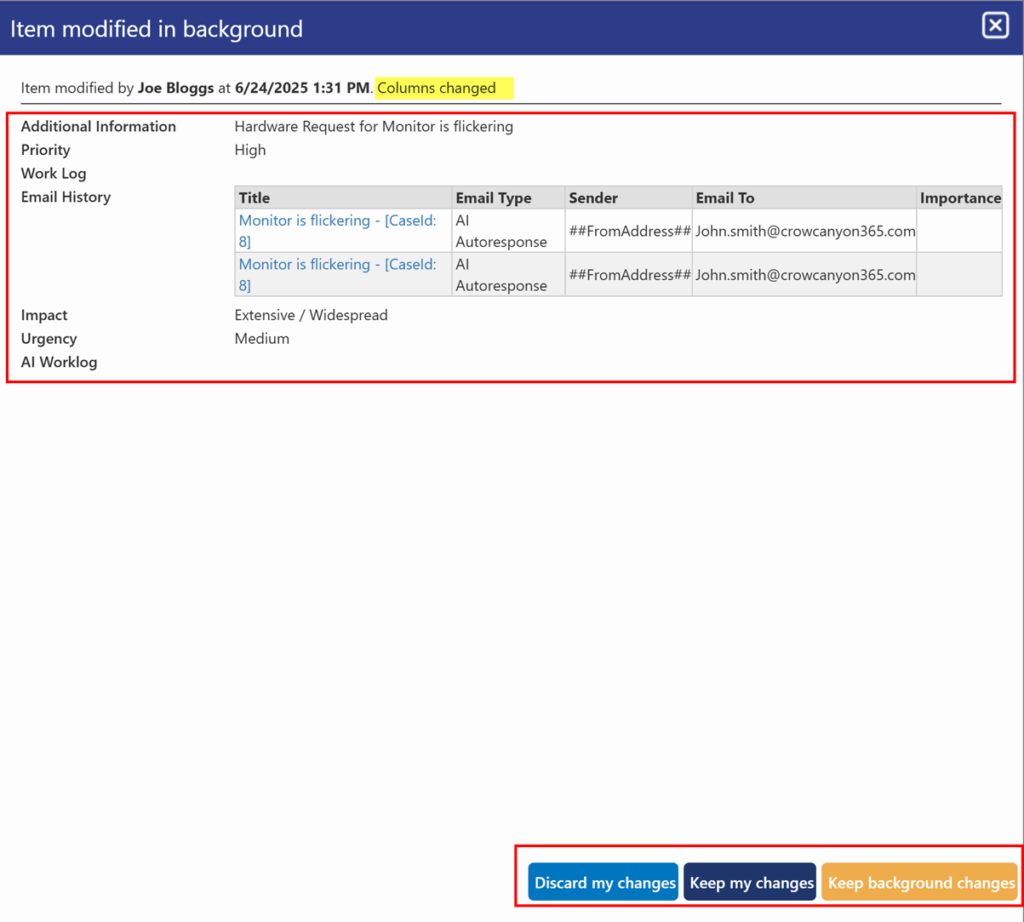Close the Item modified in background dialog
This screenshot has height=922, width=1024.
(x=995, y=26)
